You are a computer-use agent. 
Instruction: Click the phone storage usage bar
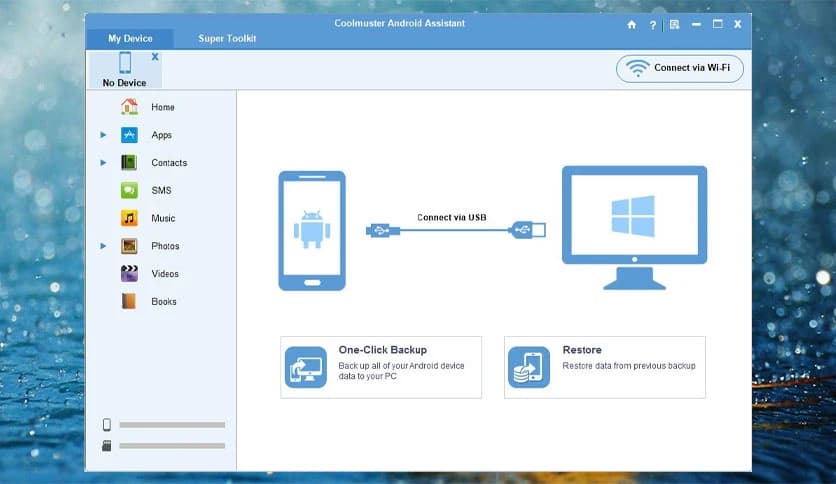click(172, 425)
